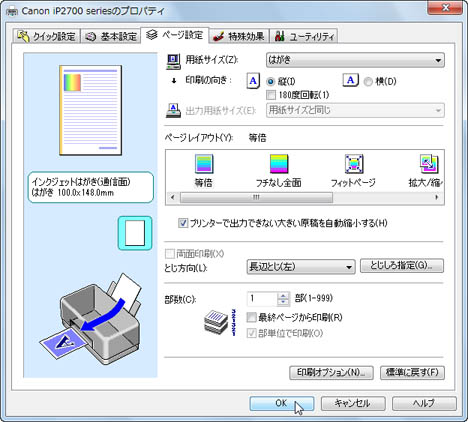Expand the とじ方向 dropdown 長辺とじ(左)
This screenshot has width=468, height=422.
click(x=301, y=267)
